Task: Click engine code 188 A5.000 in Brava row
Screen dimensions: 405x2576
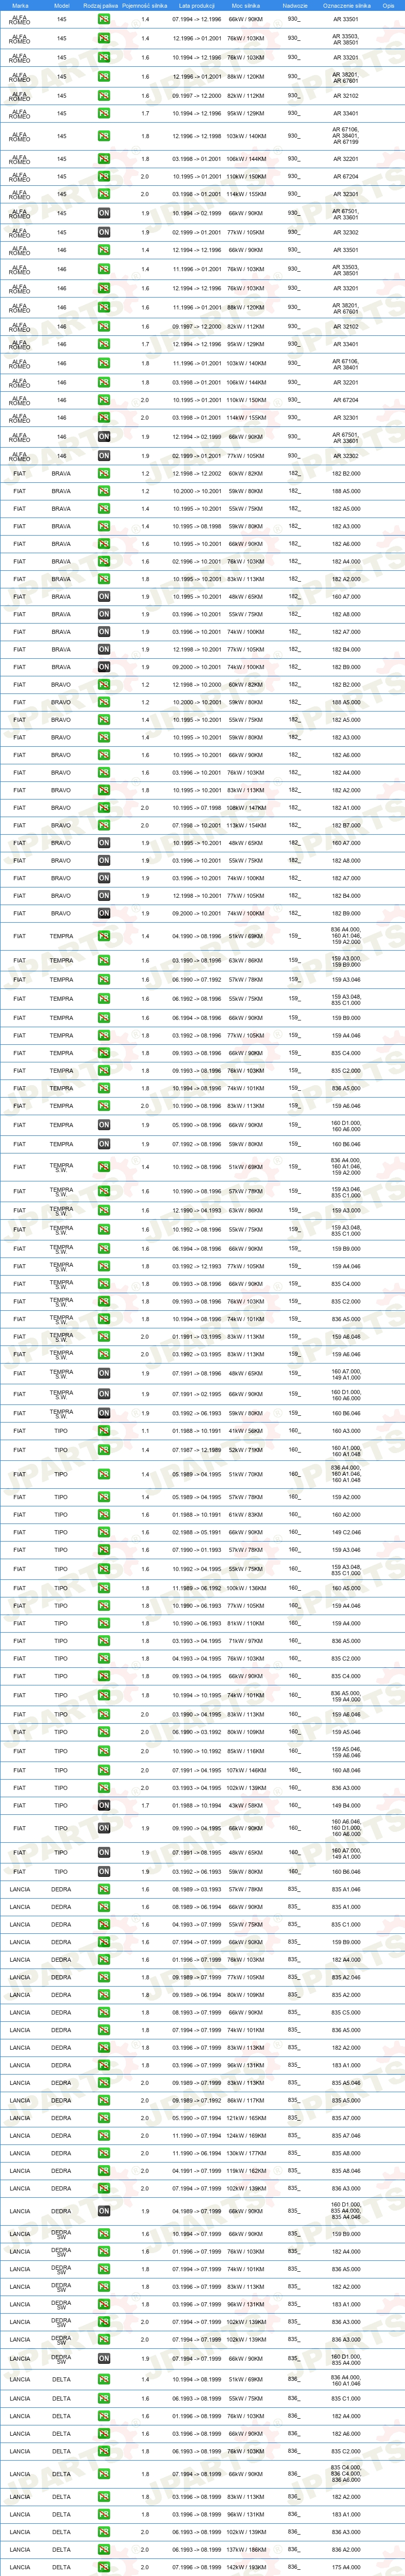Action: coord(346,491)
